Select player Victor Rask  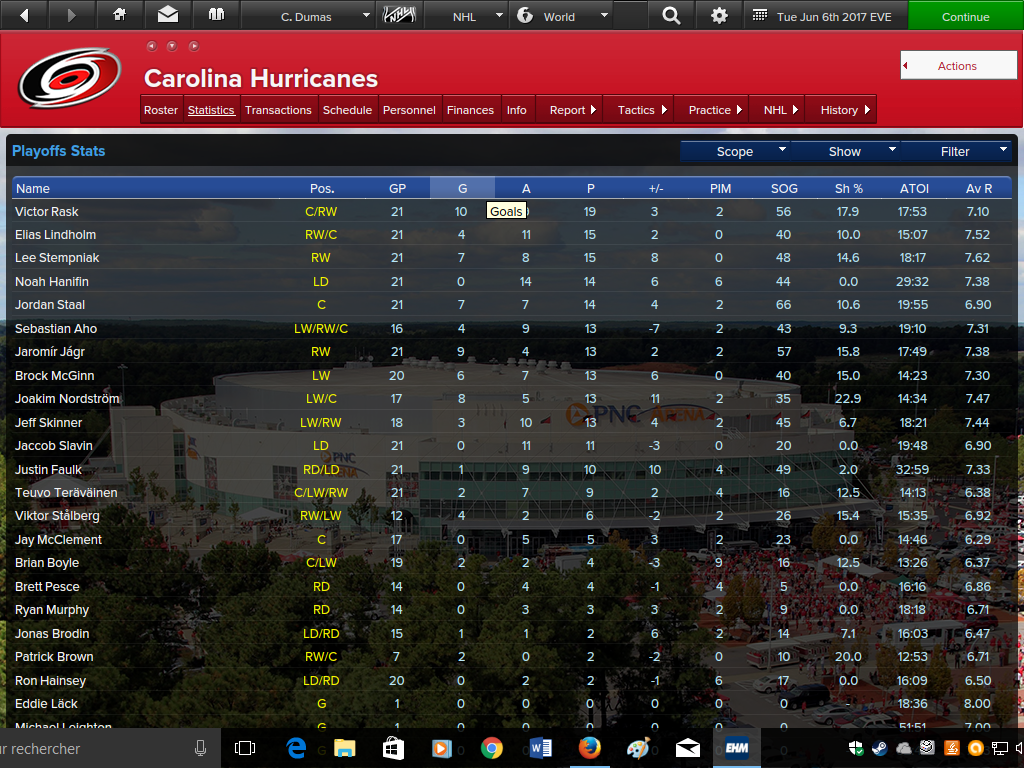pos(46,212)
